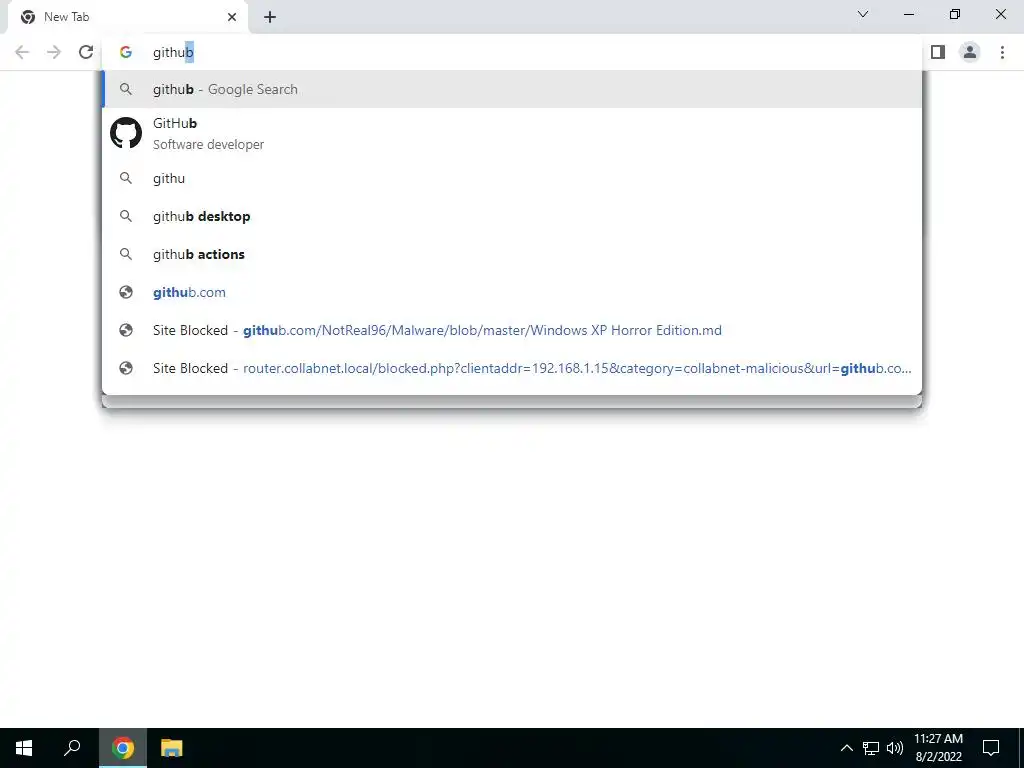
Task: Click the browser back arrow
Action: tap(22, 52)
